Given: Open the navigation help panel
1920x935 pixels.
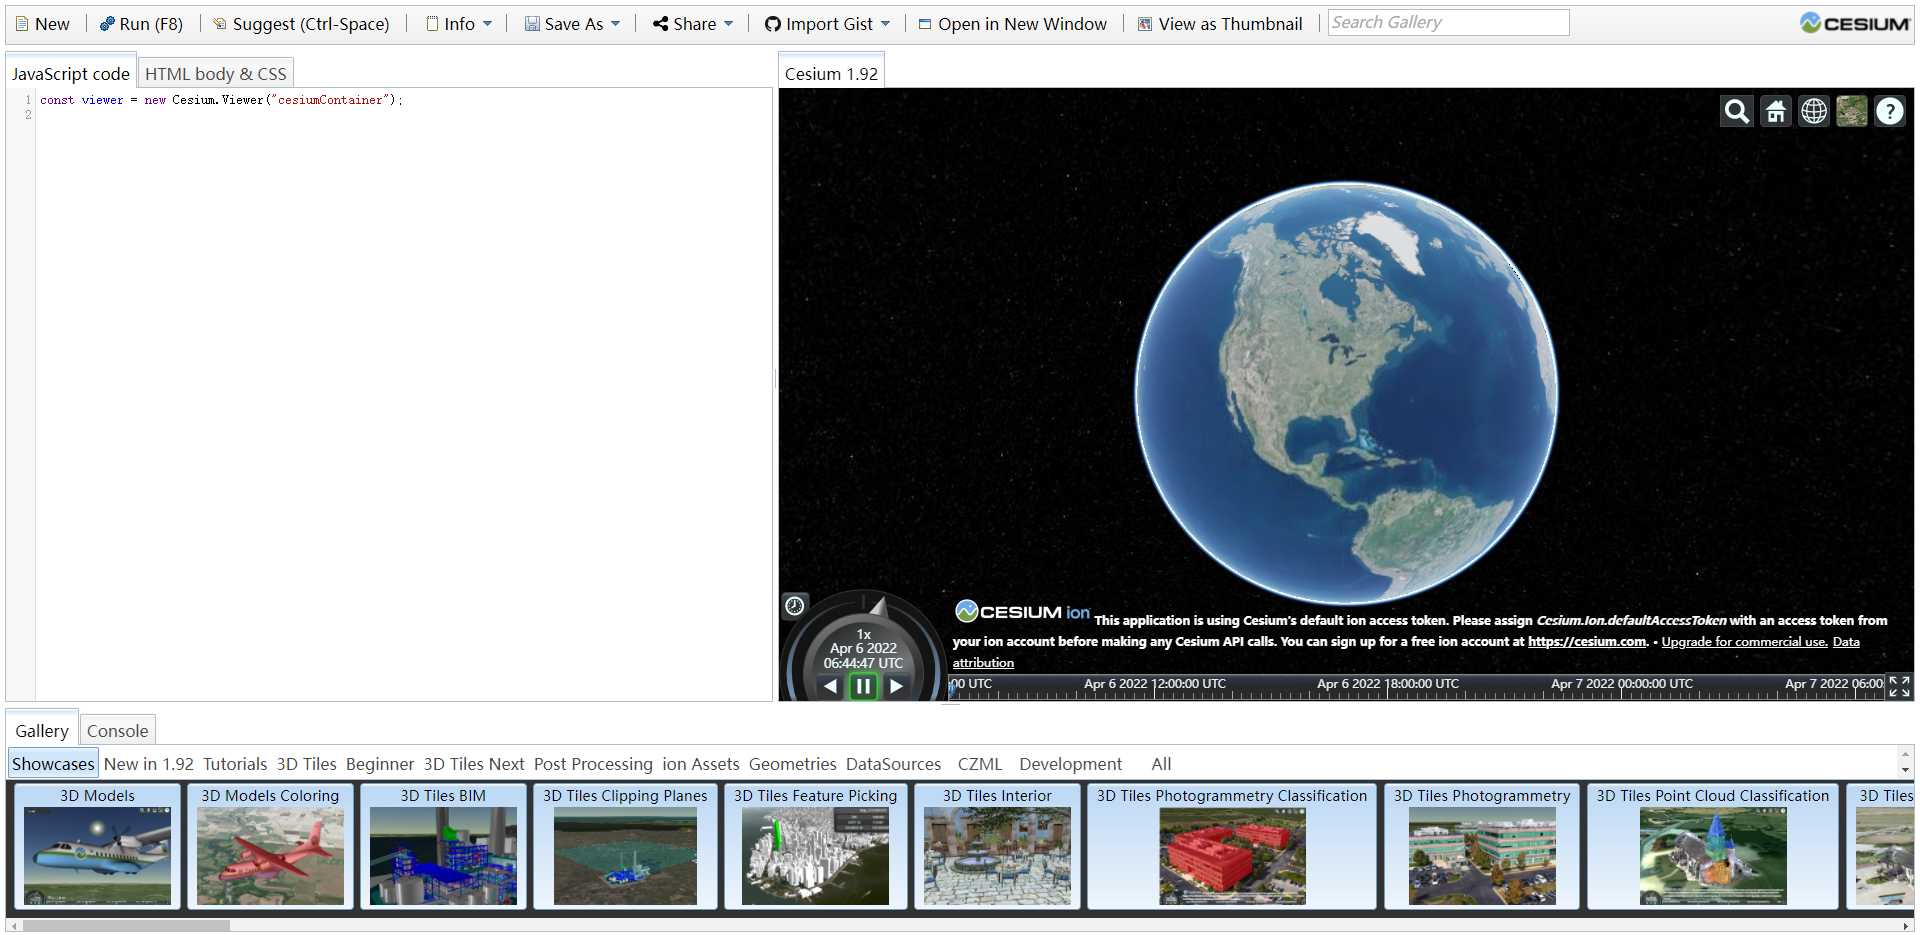Looking at the screenshot, I should coord(1889,111).
